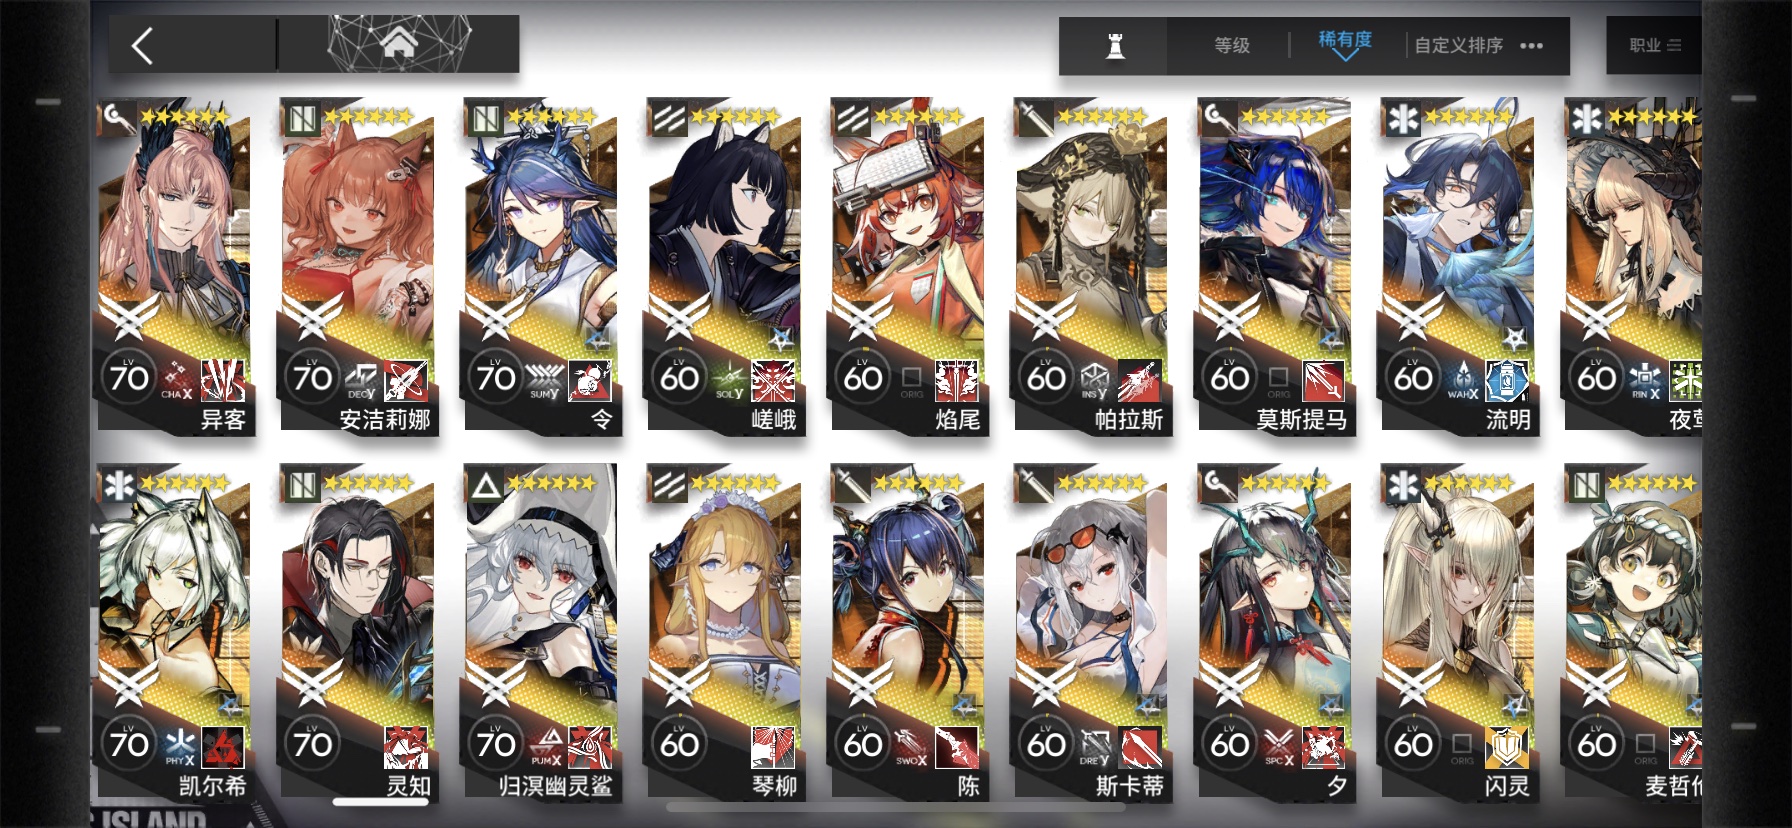
Task: Click the module icon on 凯尔希's card
Action: click(180, 746)
